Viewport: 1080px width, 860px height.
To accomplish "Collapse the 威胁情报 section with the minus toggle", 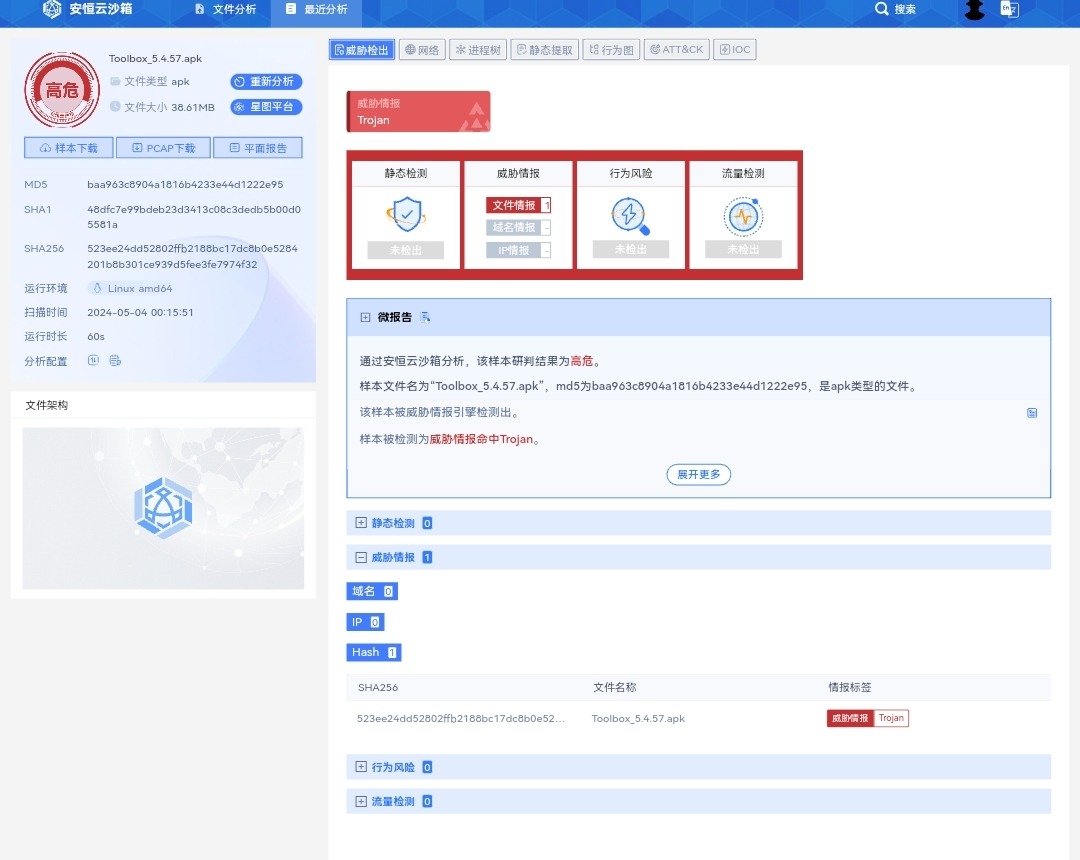I will pos(361,558).
